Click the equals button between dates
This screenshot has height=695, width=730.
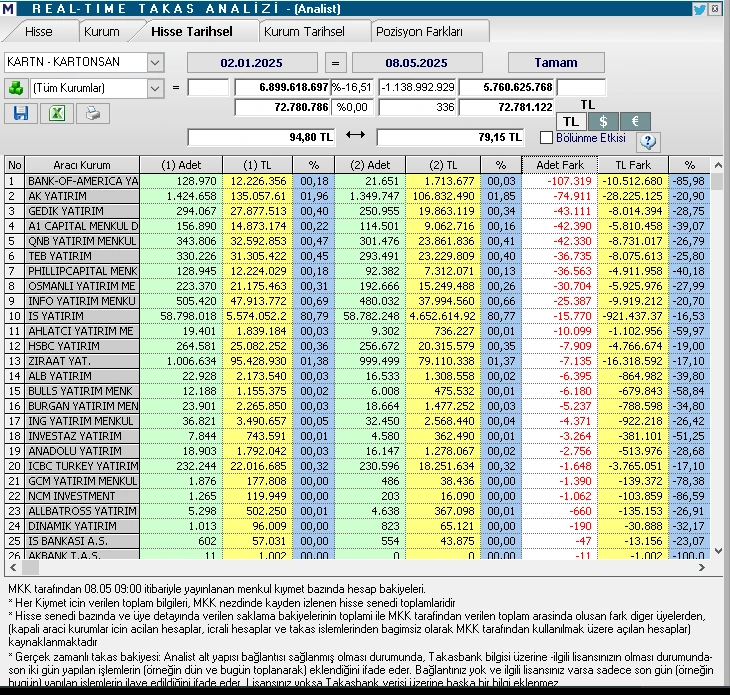tap(335, 63)
